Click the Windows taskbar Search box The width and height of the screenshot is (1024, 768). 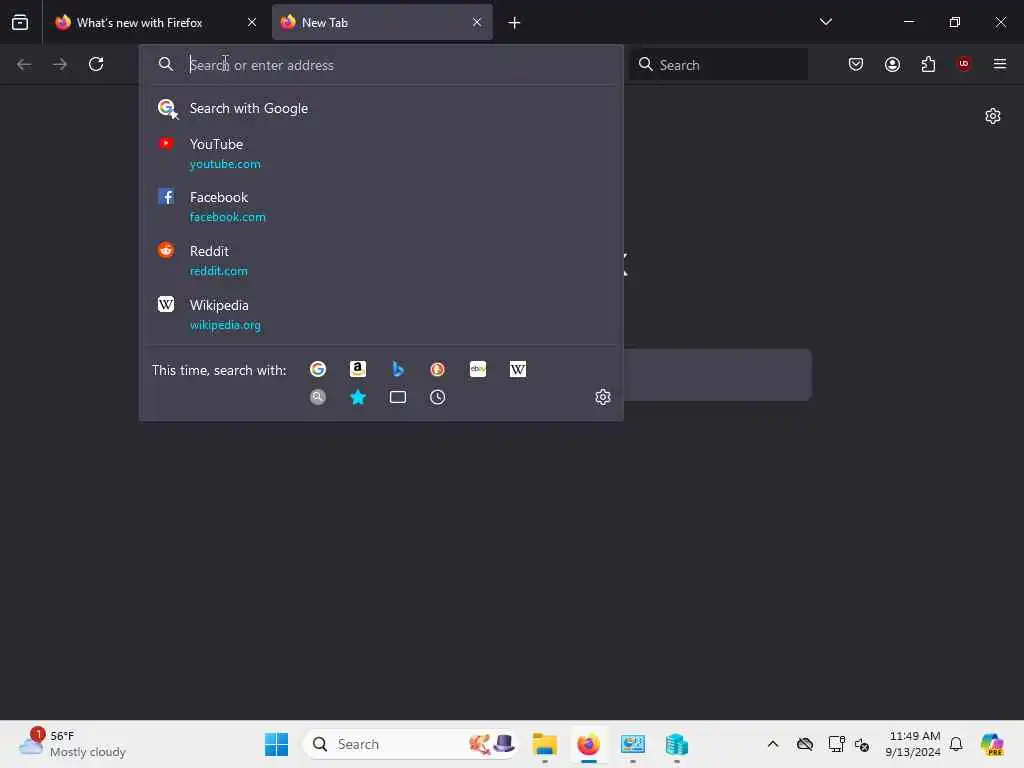pyautogui.click(x=411, y=744)
